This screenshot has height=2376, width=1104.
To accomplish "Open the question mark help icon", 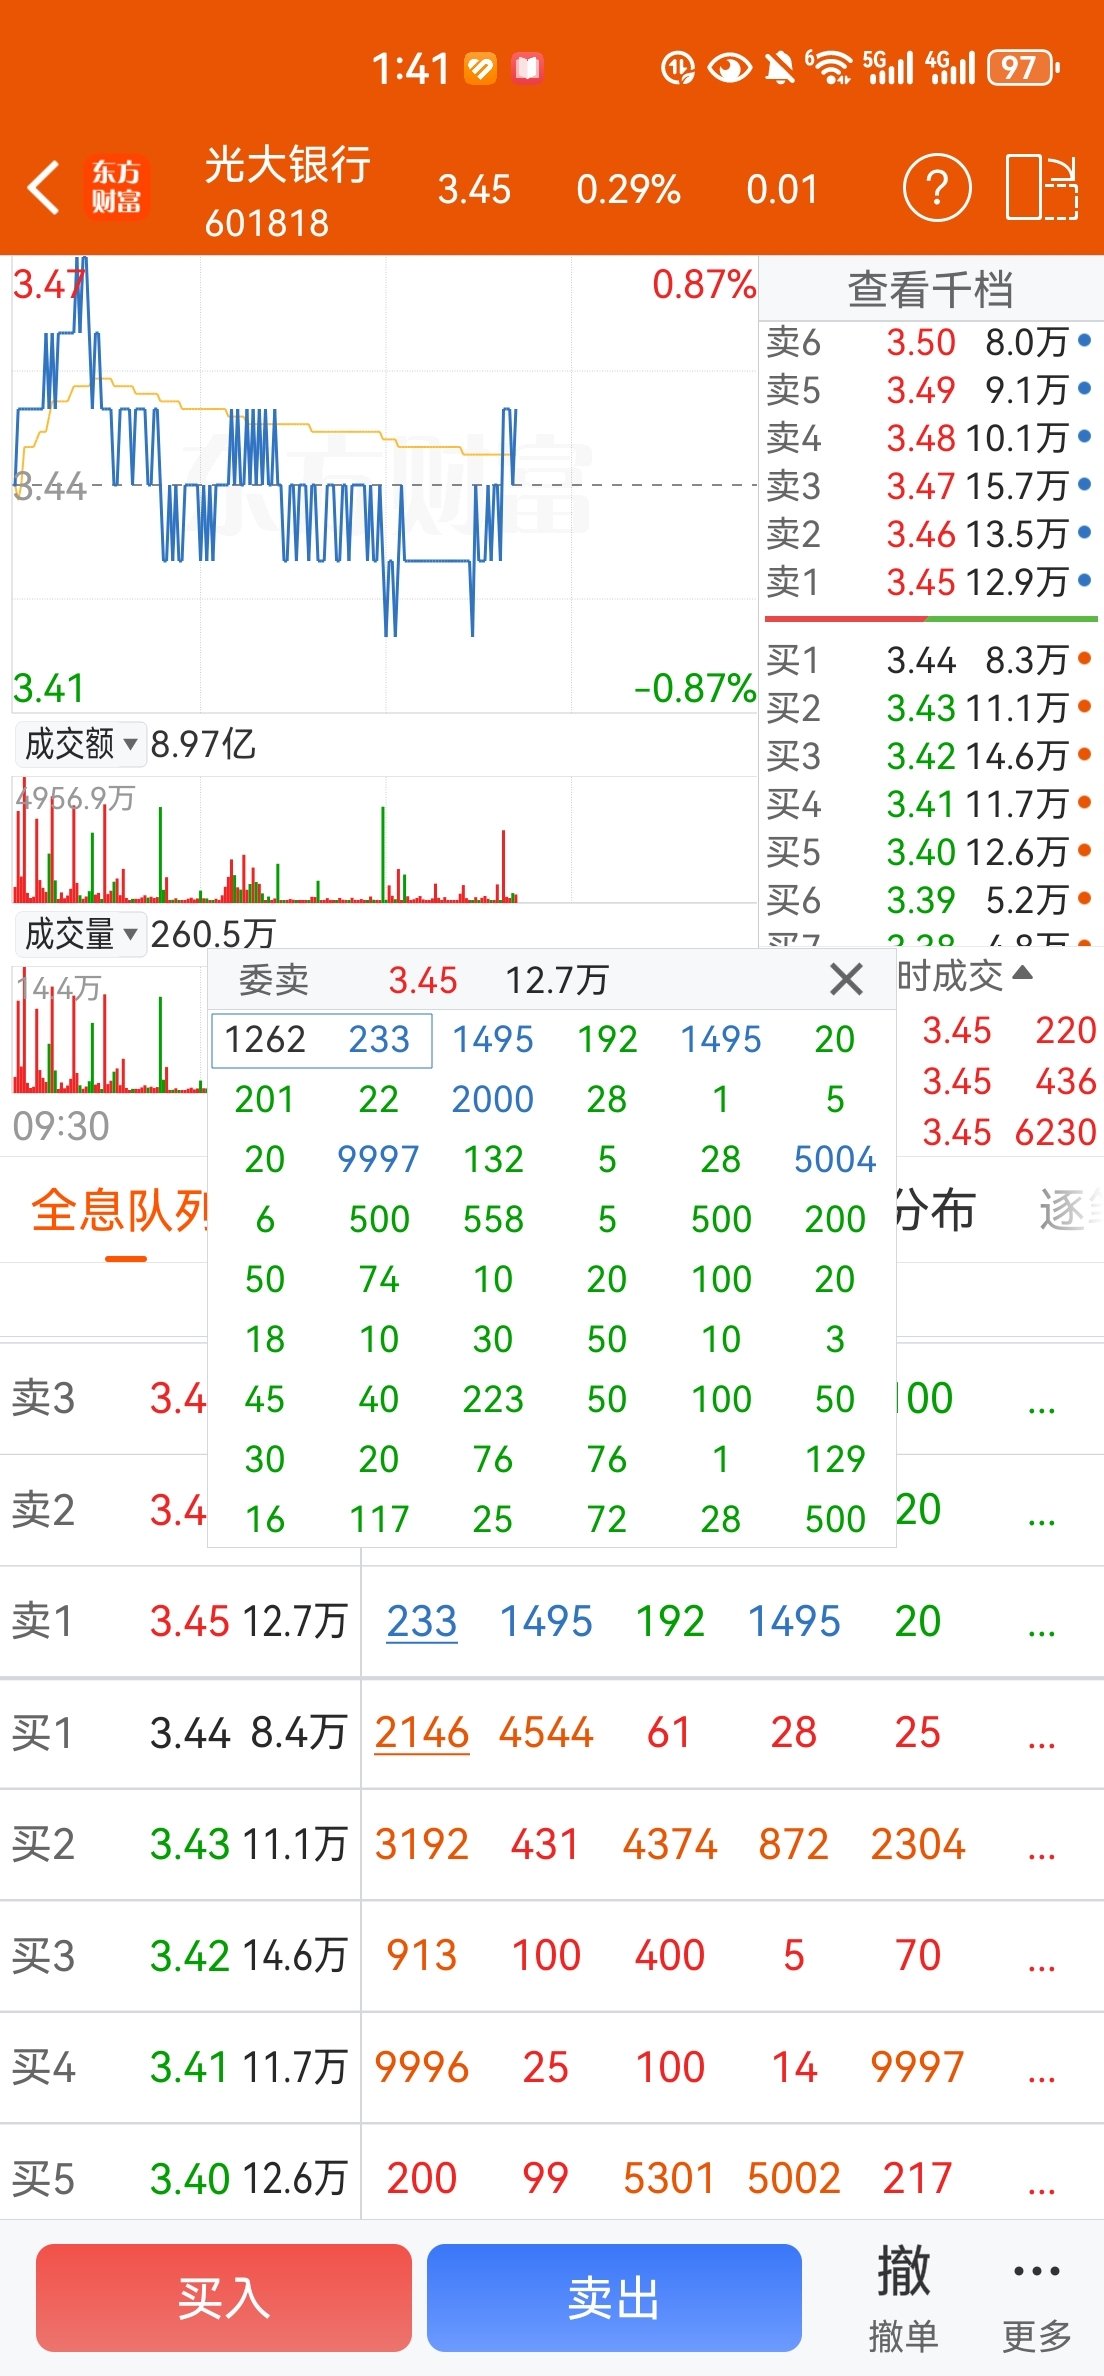I will (x=936, y=187).
